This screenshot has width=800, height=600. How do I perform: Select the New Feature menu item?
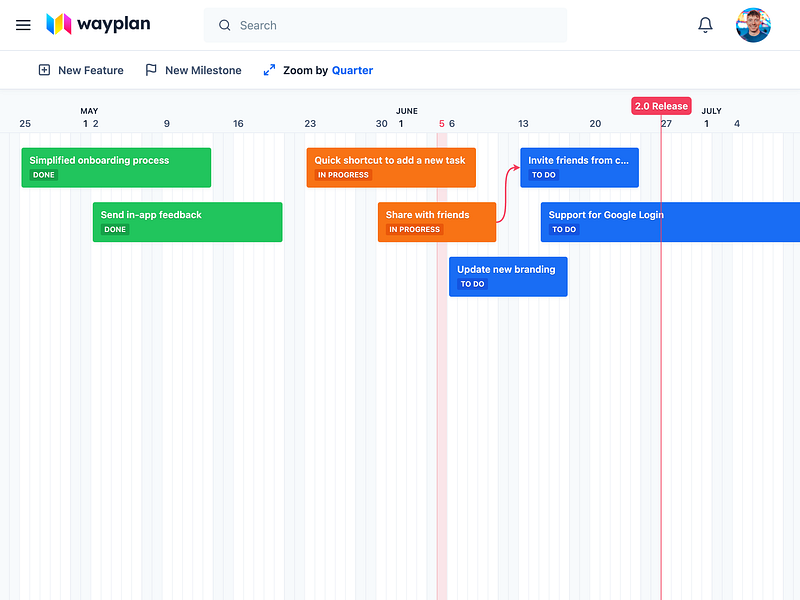(90, 70)
